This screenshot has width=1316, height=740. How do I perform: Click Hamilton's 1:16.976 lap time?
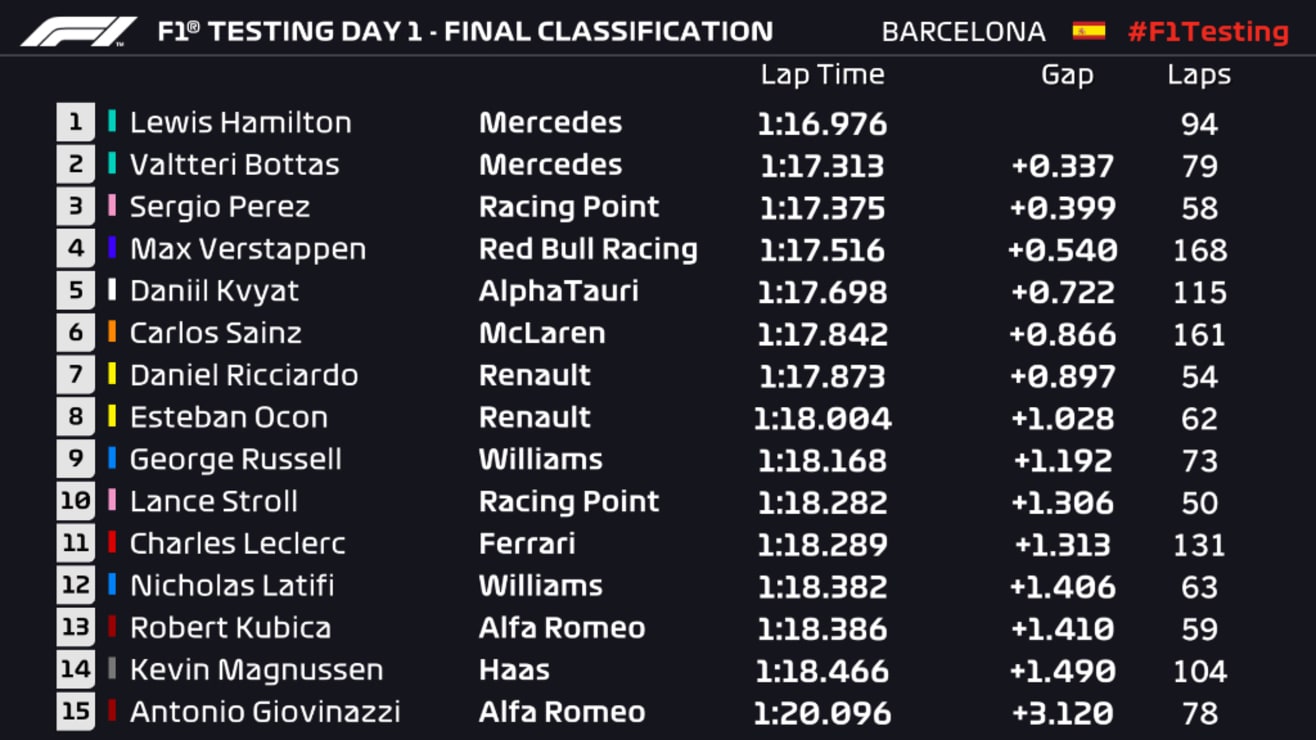[822, 124]
